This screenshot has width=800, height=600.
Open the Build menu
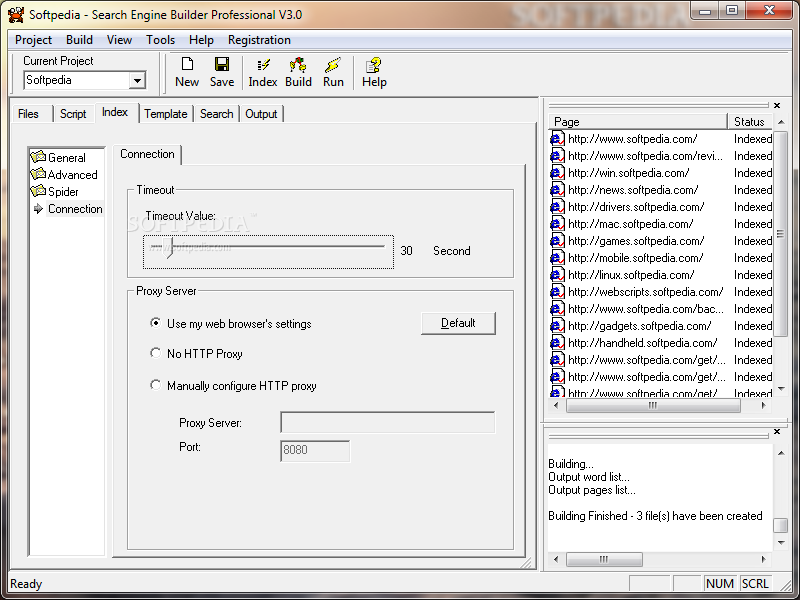pos(79,40)
